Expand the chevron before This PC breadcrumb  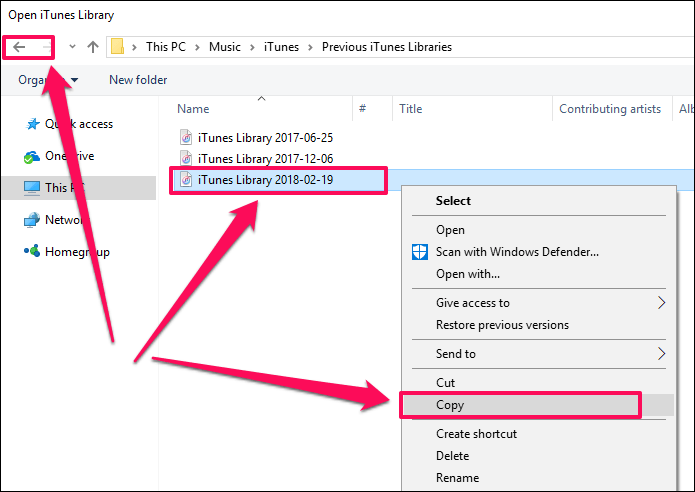pos(134,47)
